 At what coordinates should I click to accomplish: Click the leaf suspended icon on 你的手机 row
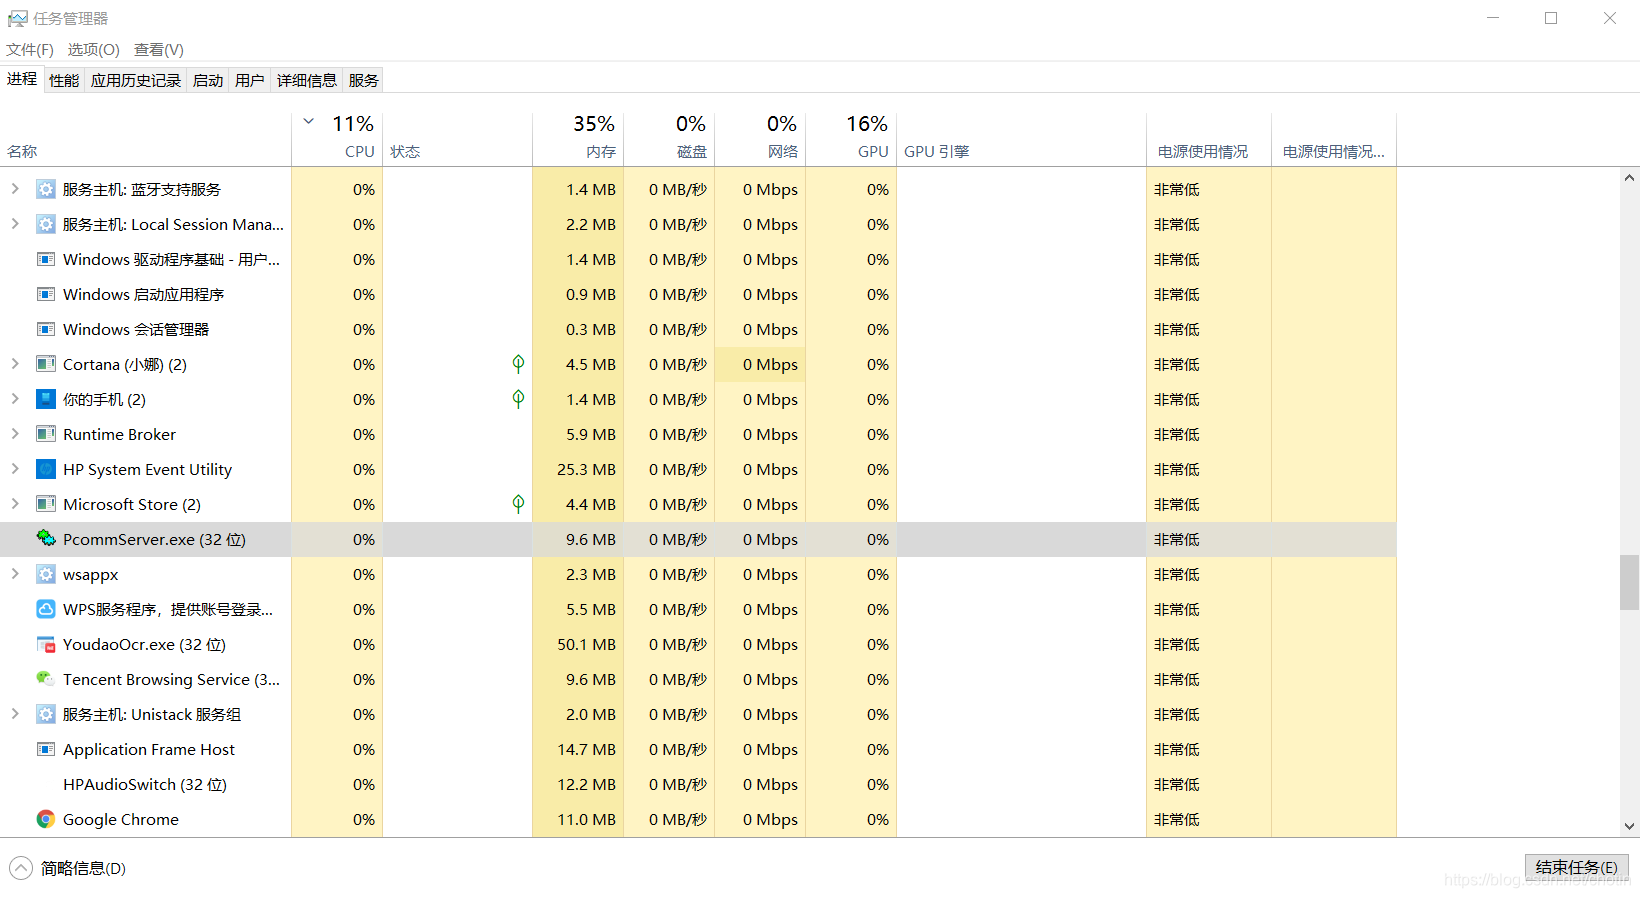click(518, 399)
